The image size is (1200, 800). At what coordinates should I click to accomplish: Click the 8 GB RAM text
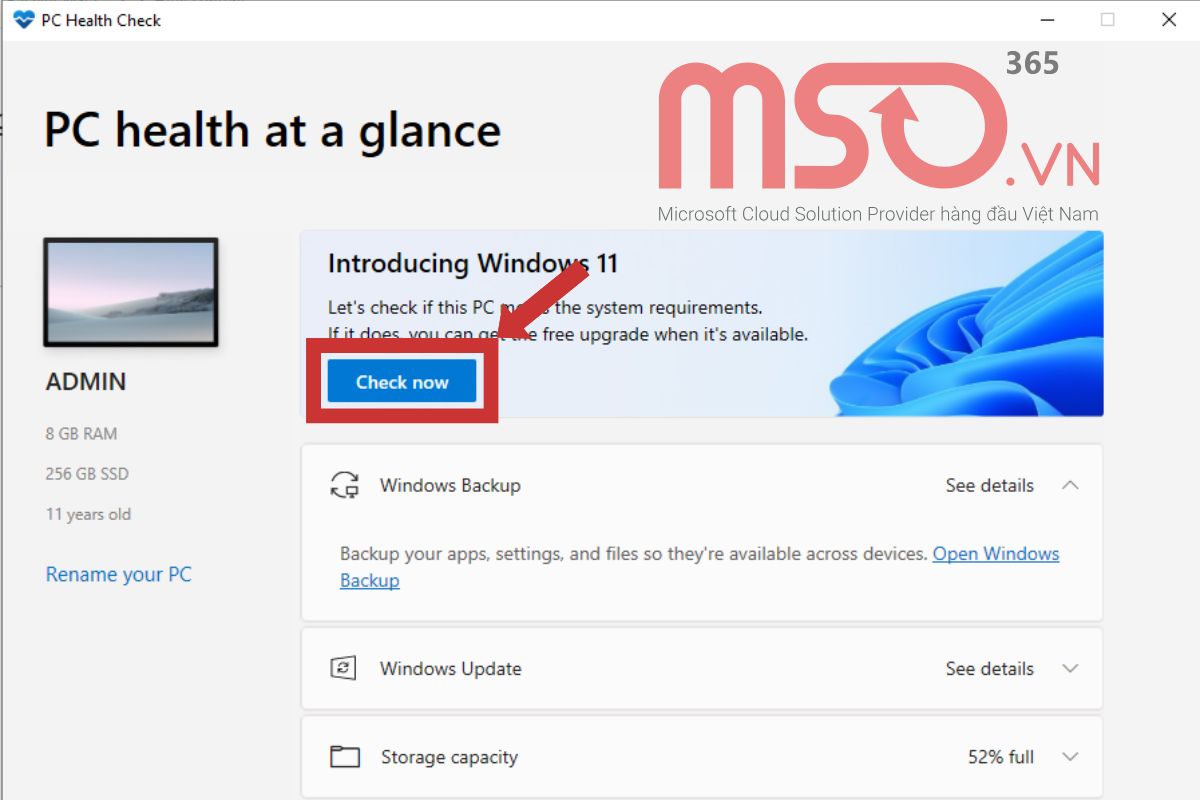(x=81, y=434)
